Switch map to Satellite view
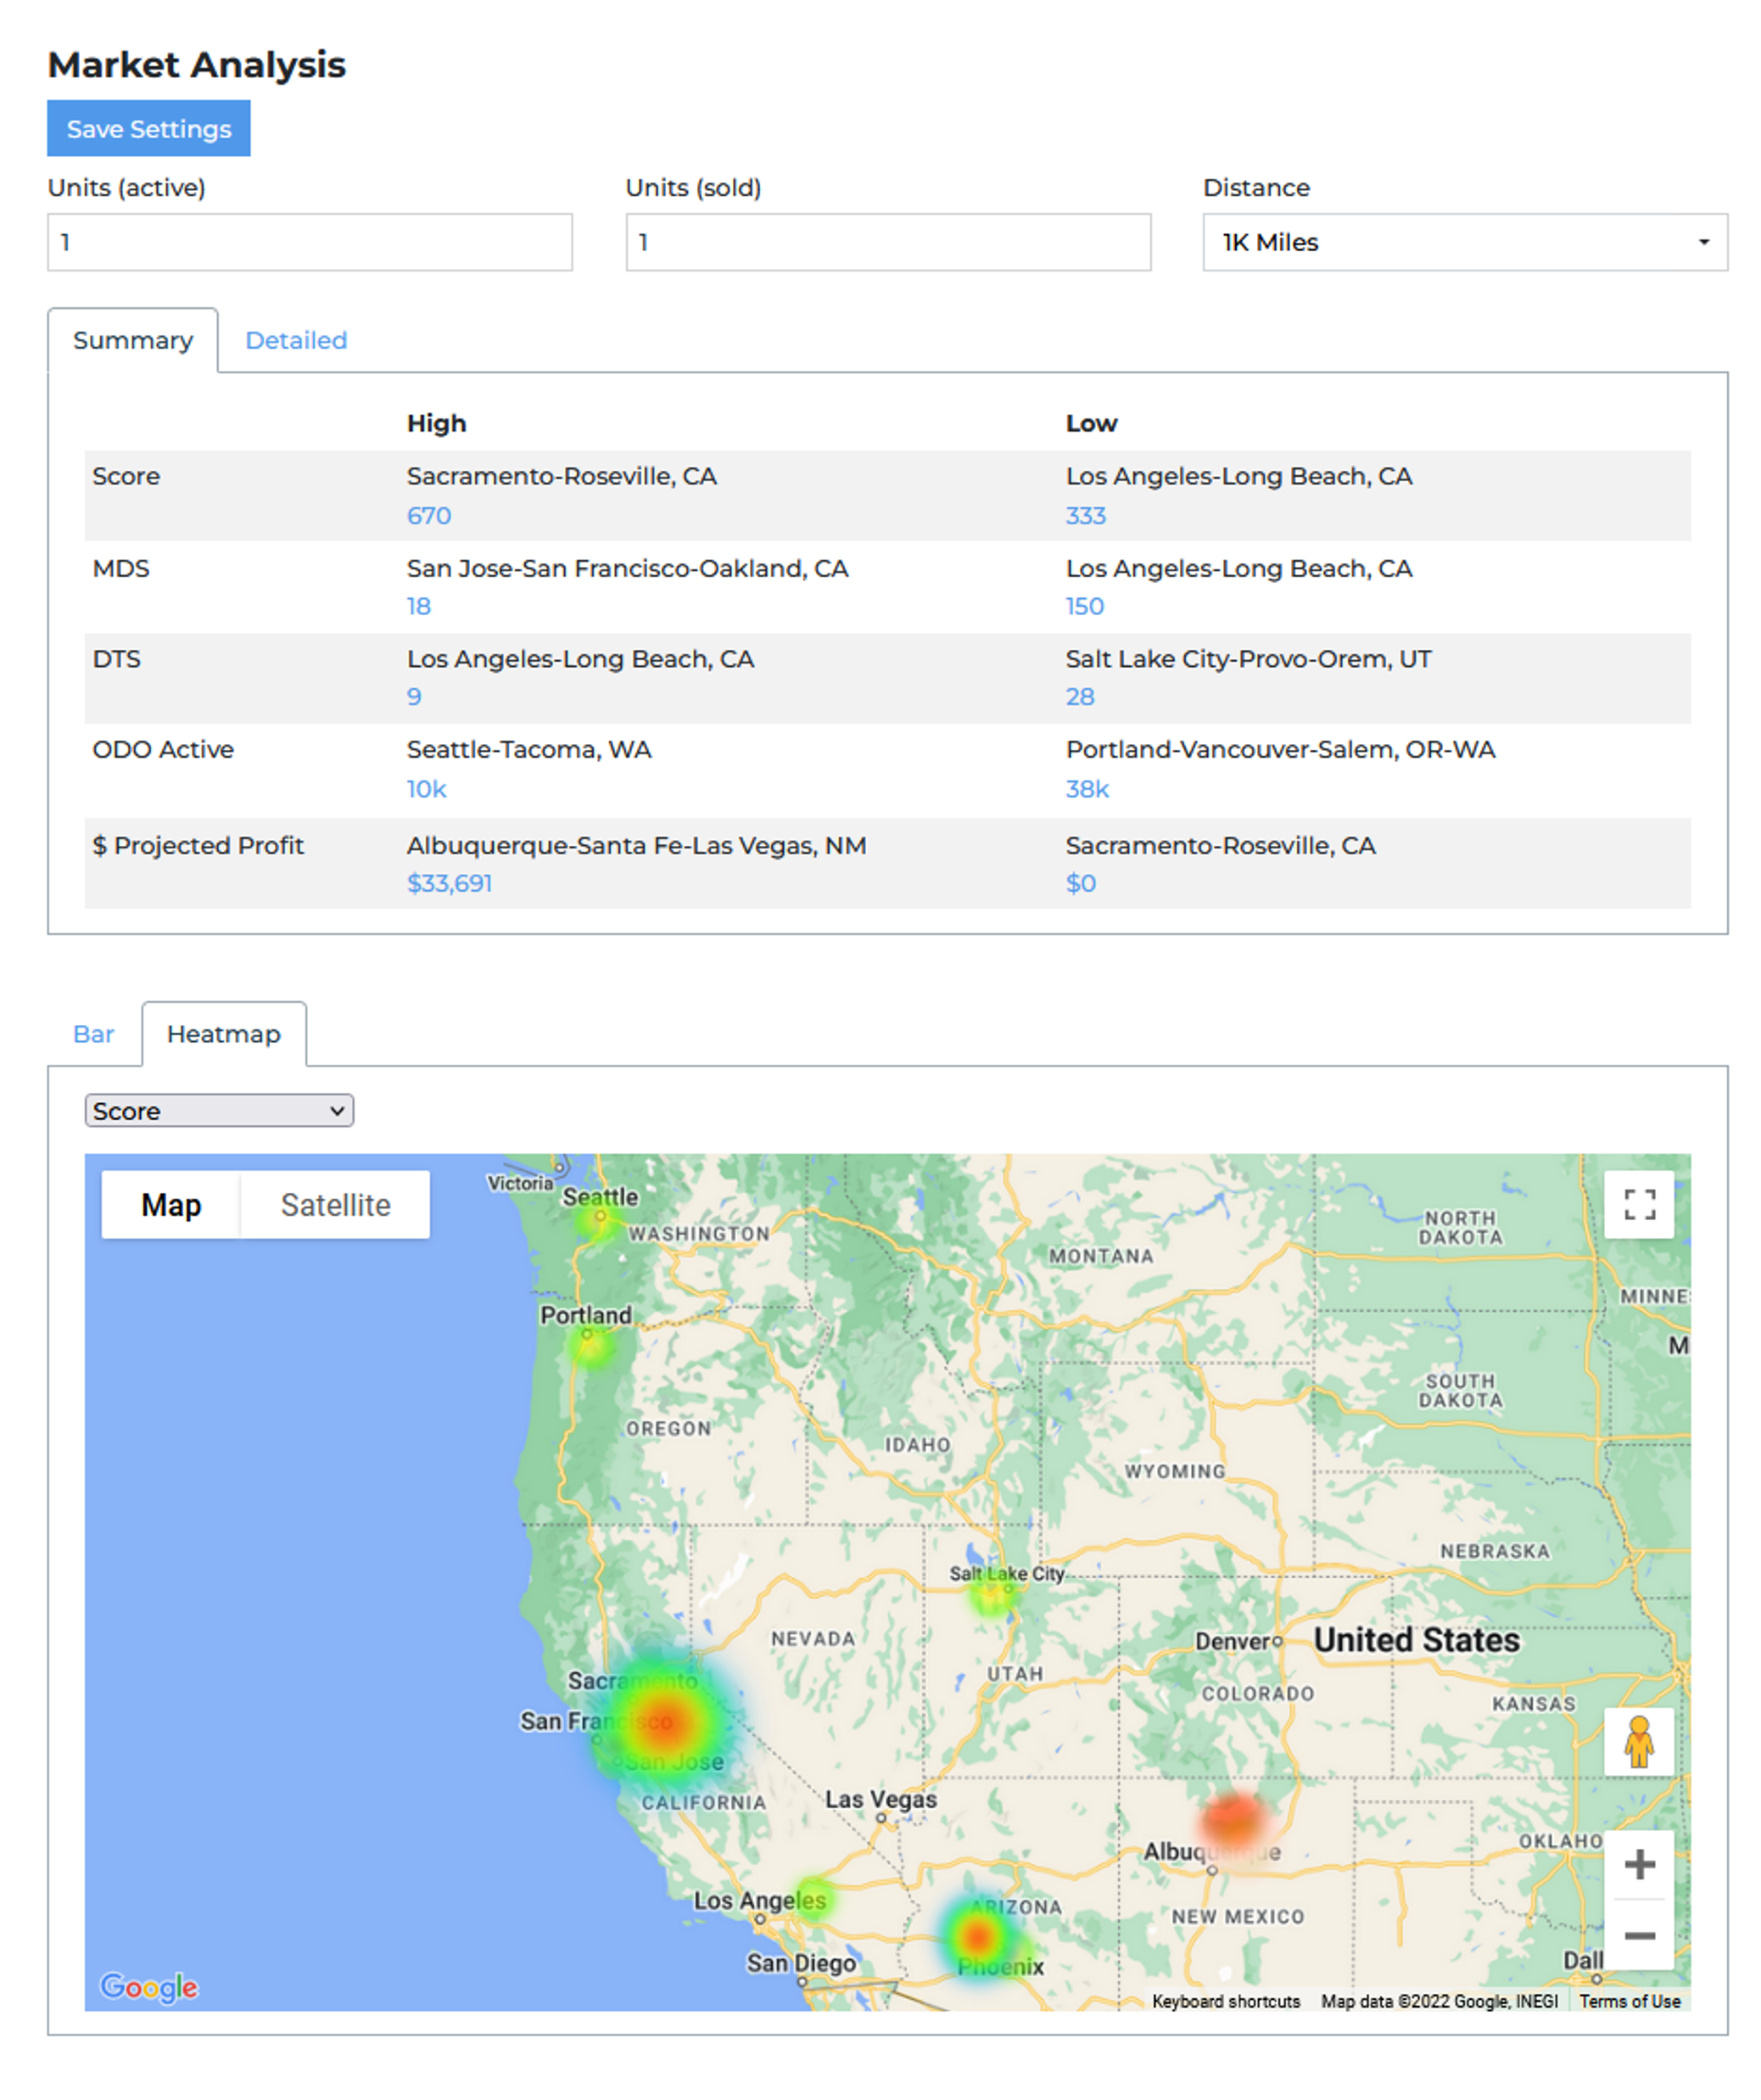This screenshot has height=2100, width=1761. [x=335, y=1204]
